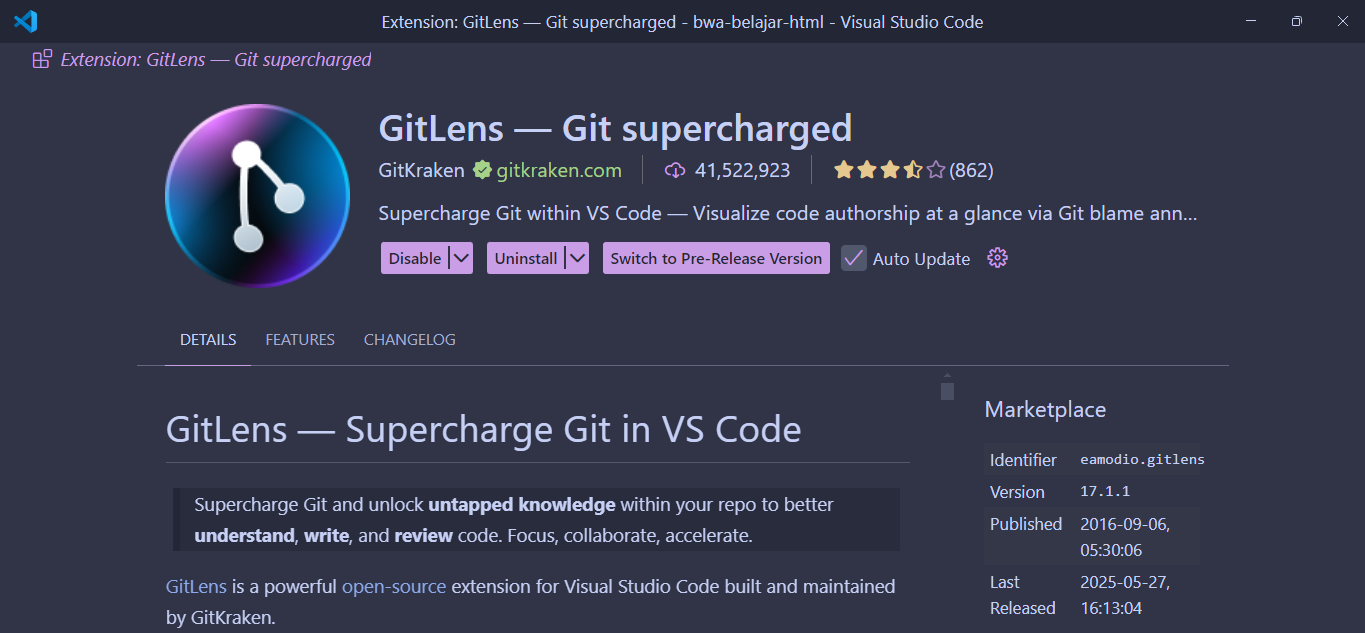Minimize the VS Code window
This screenshot has width=1365, height=633.
(1250, 21)
